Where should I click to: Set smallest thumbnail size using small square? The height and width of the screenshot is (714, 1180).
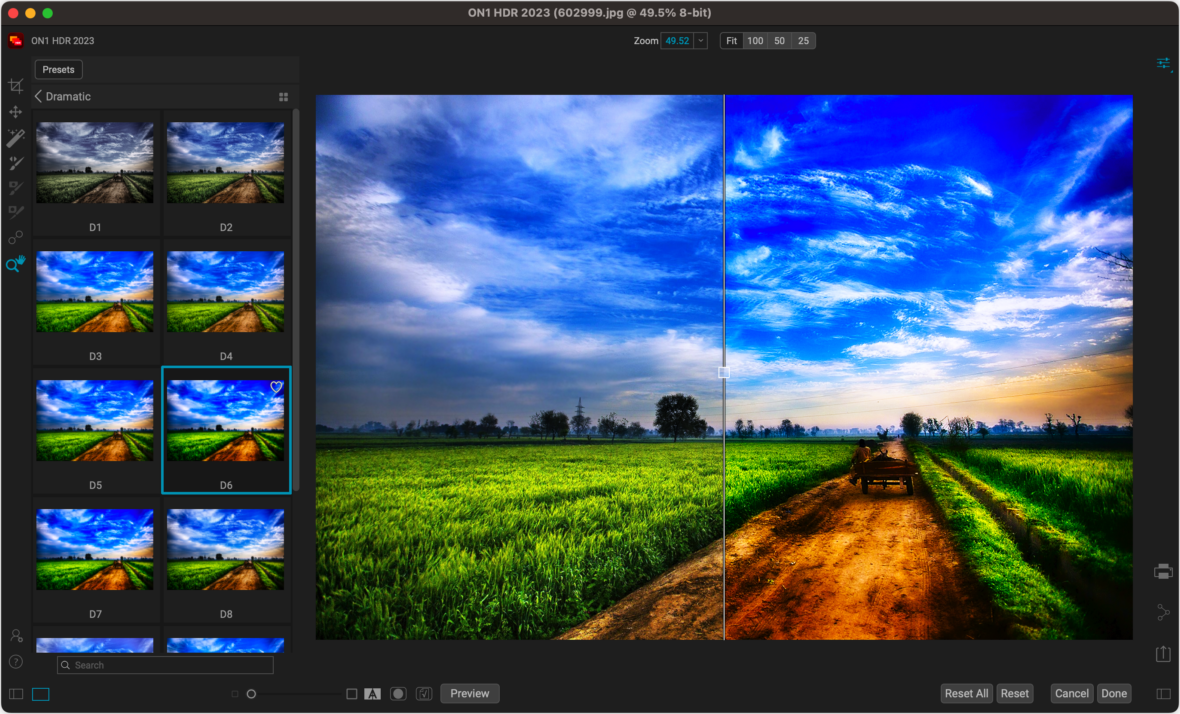pyautogui.click(x=235, y=694)
